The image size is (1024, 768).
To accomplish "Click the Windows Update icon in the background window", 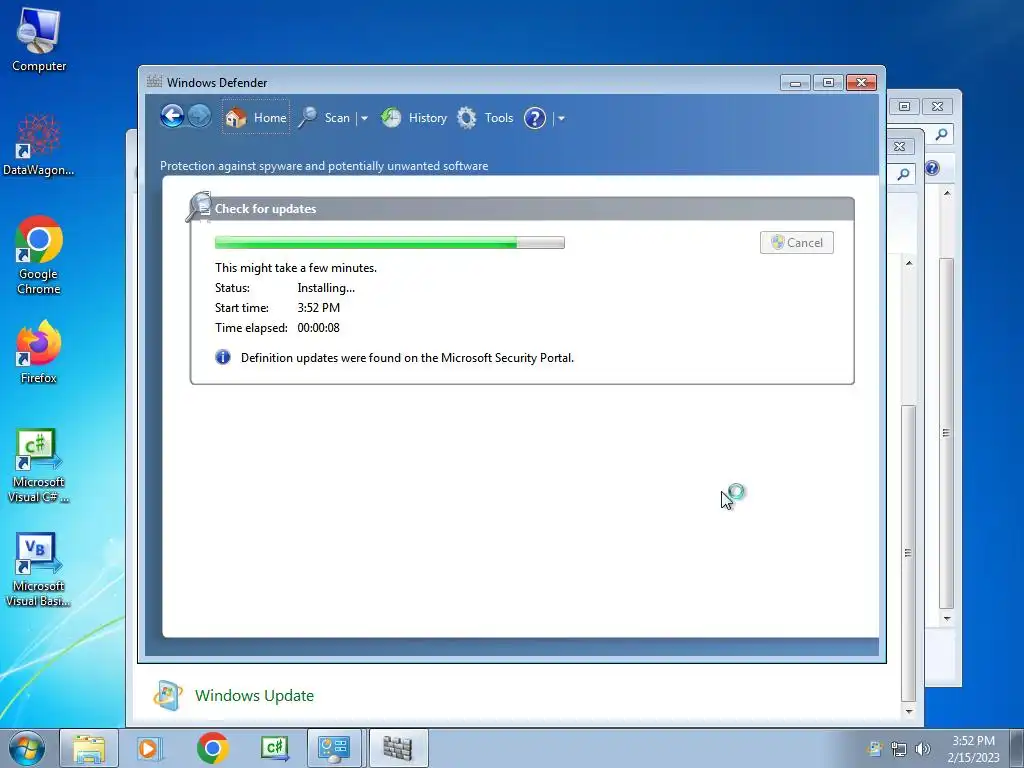I will (x=168, y=695).
